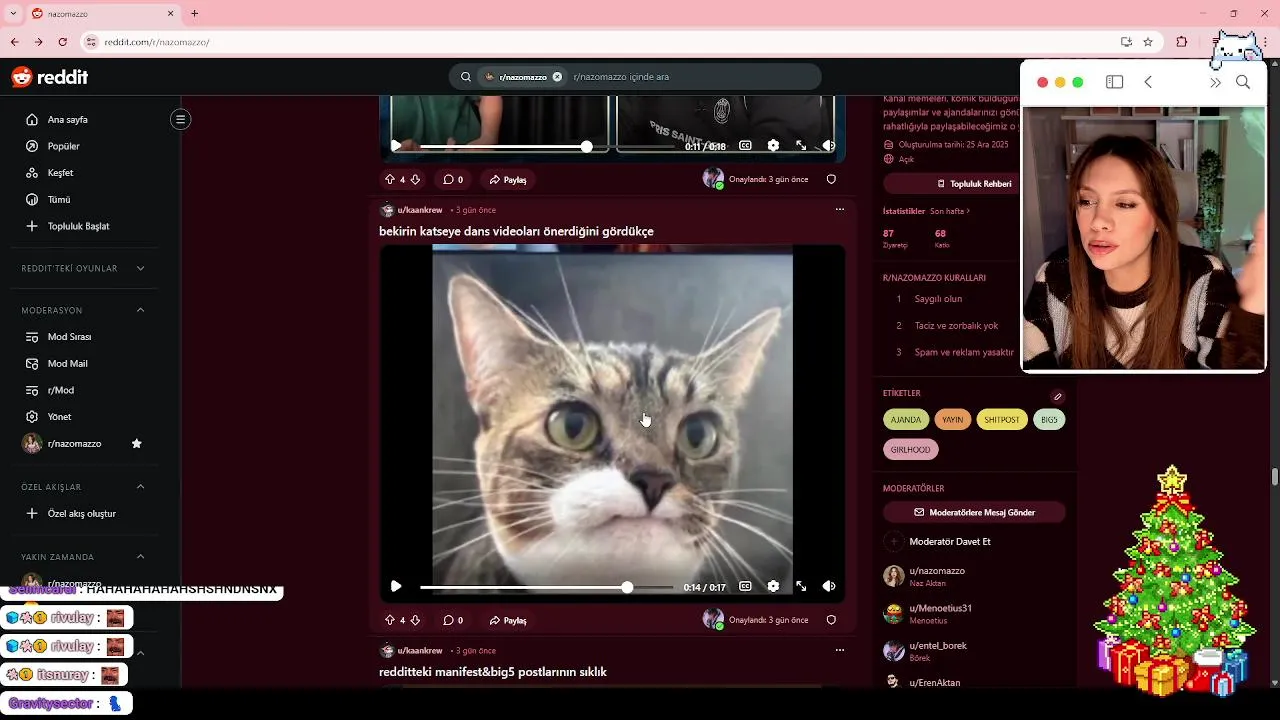Open u/entel_borek moderator profile
1280x720 pixels.
coord(938,646)
